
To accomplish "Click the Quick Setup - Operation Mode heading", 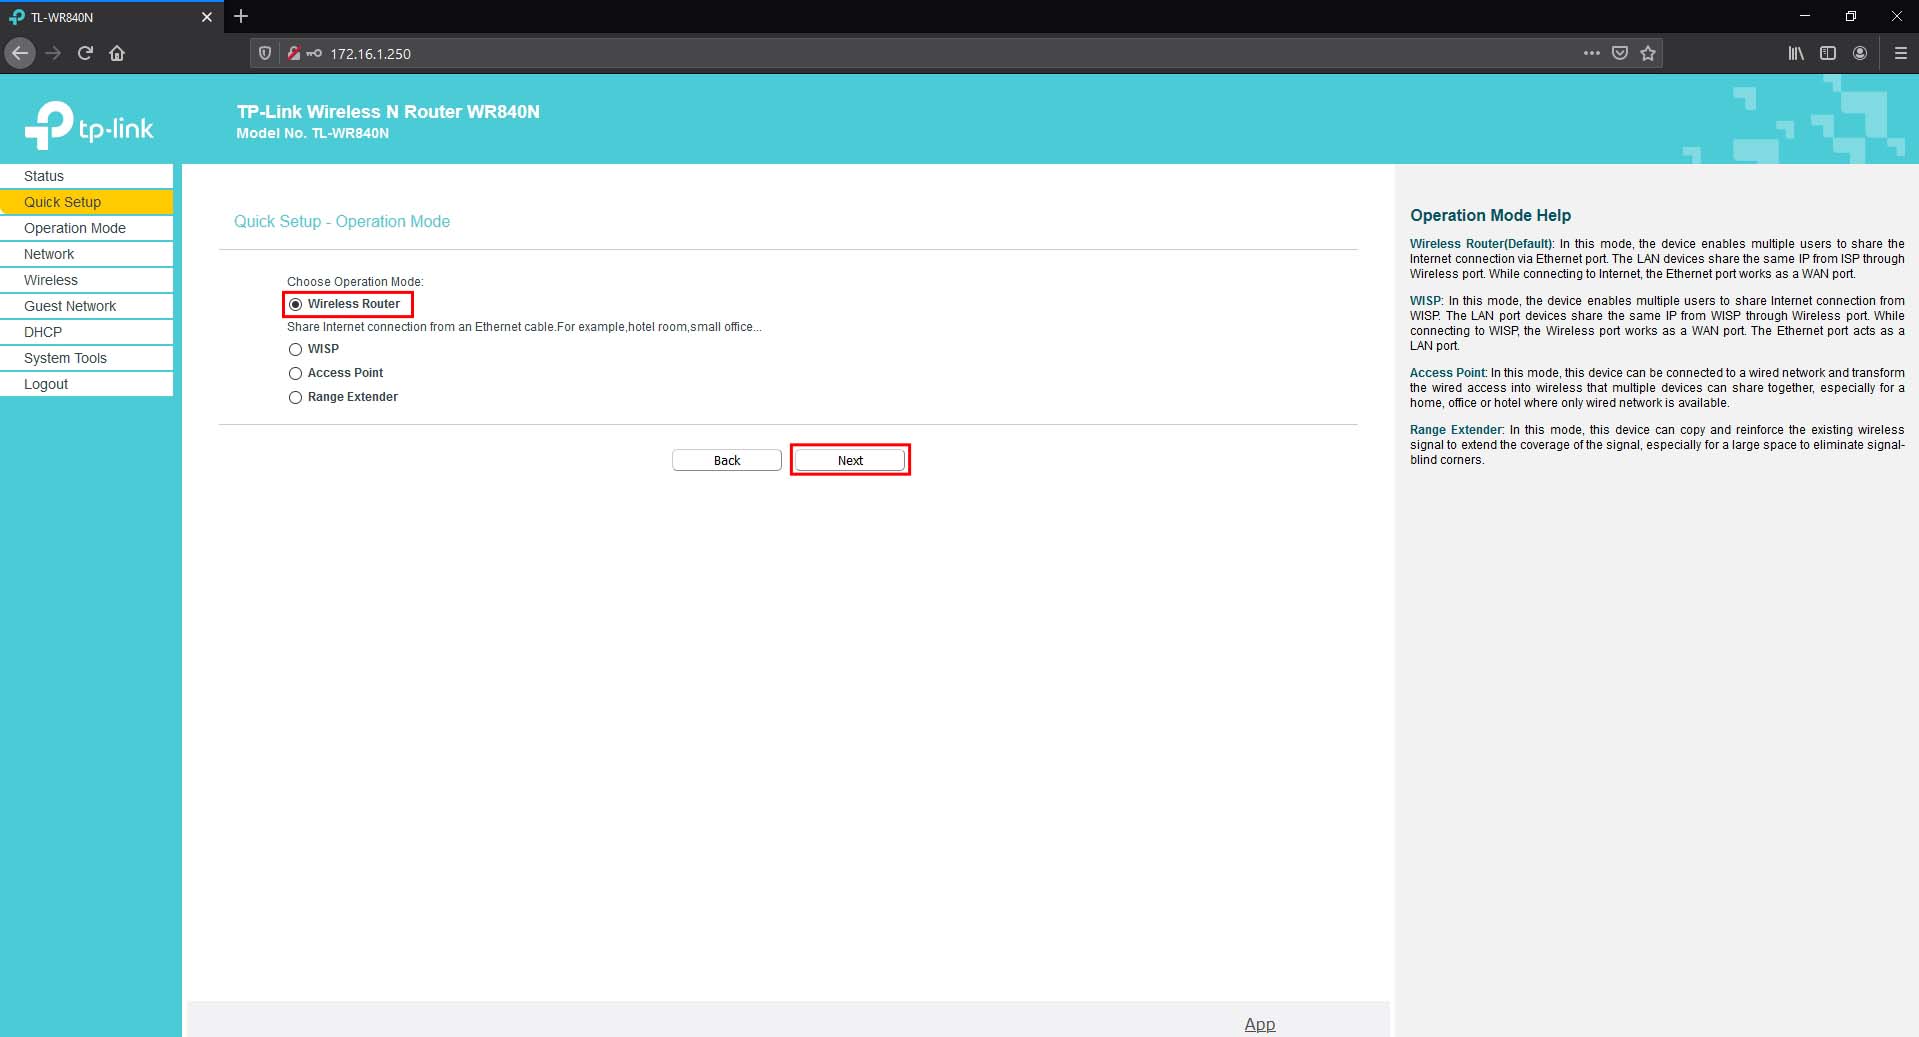I will pyautogui.click(x=342, y=221).
